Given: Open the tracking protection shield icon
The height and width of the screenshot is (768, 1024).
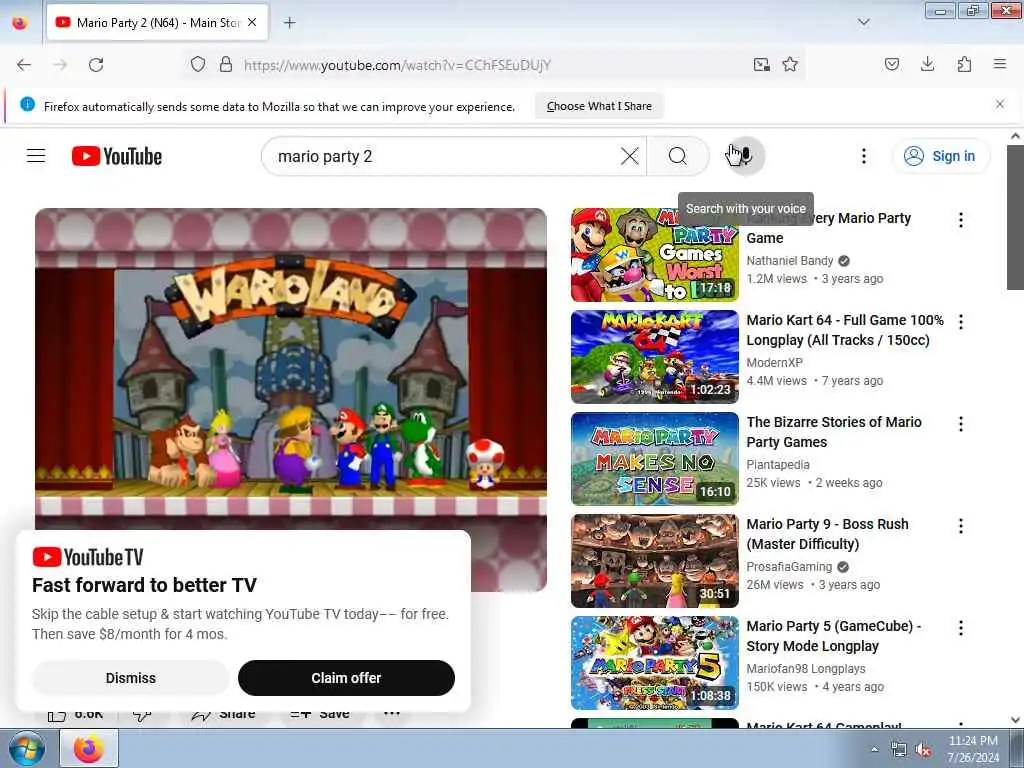Looking at the screenshot, I should click(198, 65).
